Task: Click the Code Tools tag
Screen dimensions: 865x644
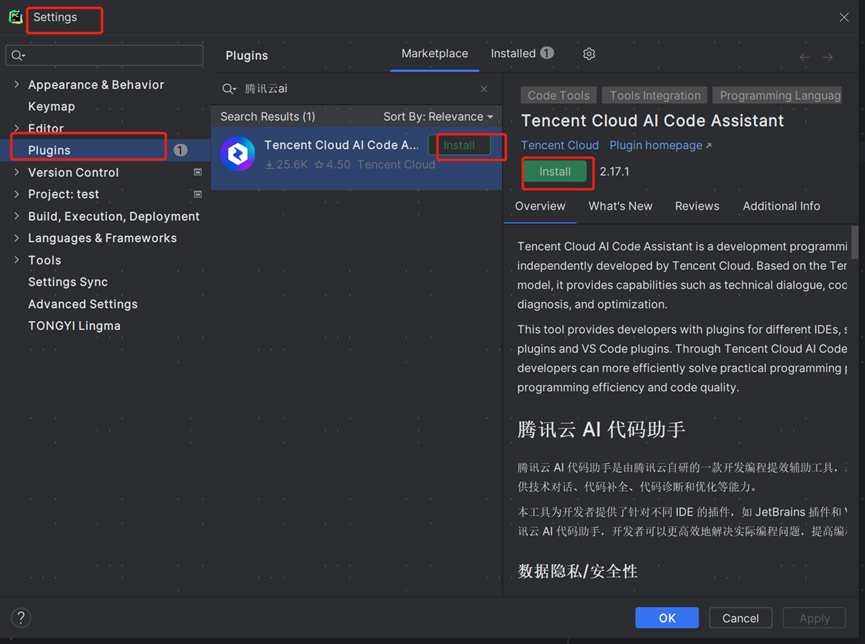Action: coord(558,95)
